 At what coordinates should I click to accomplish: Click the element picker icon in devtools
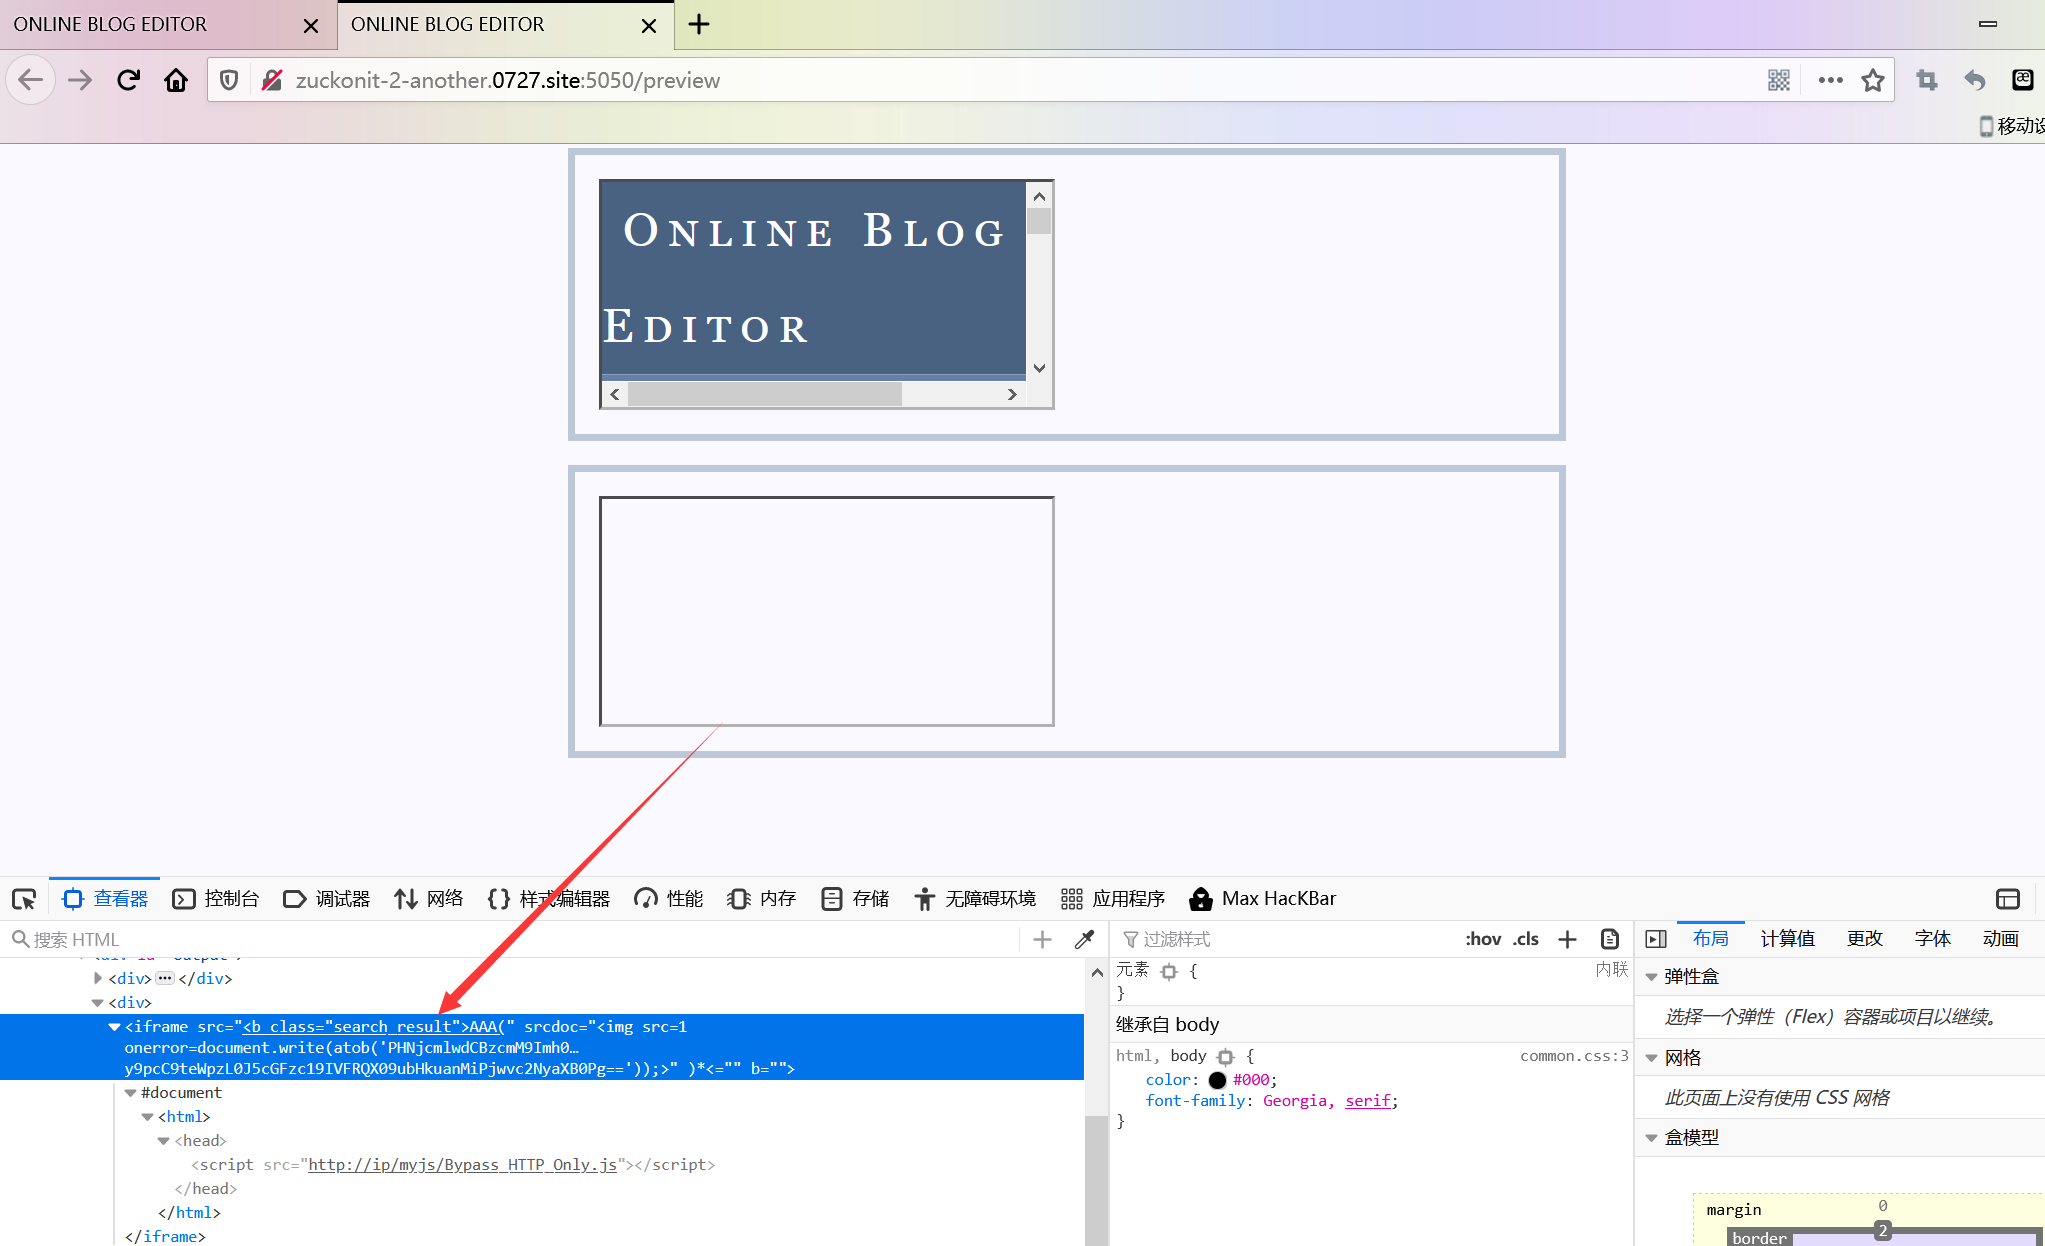tap(24, 899)
